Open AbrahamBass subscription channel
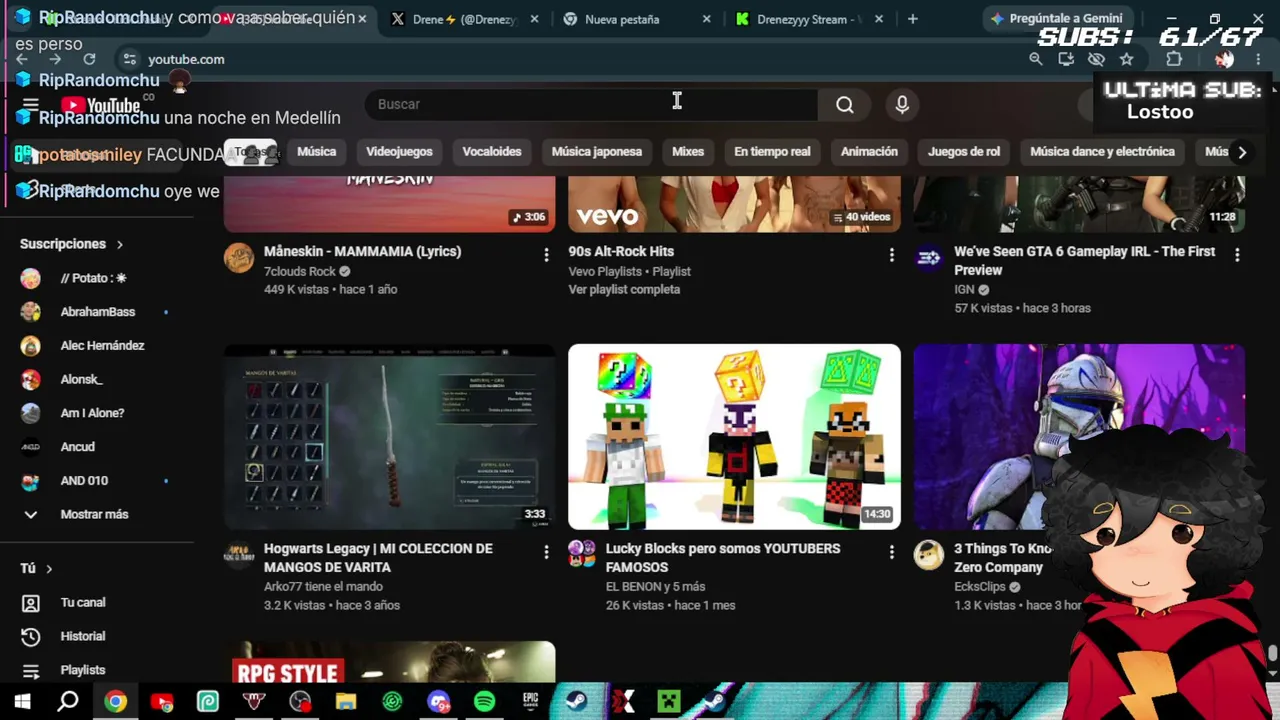Image resolution: width=1280 pixels, height=720 pixels. (97, 312)
